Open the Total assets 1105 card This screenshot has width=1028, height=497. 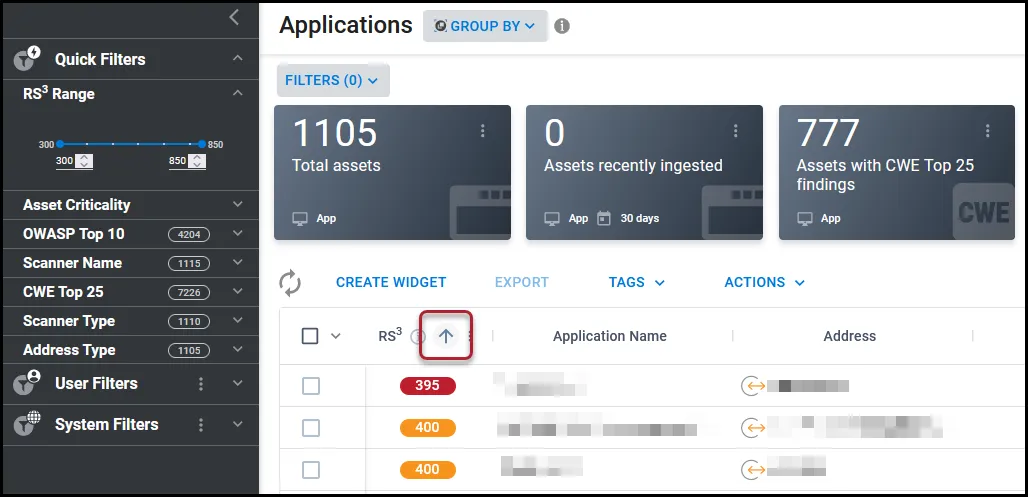tap(392, 172)
